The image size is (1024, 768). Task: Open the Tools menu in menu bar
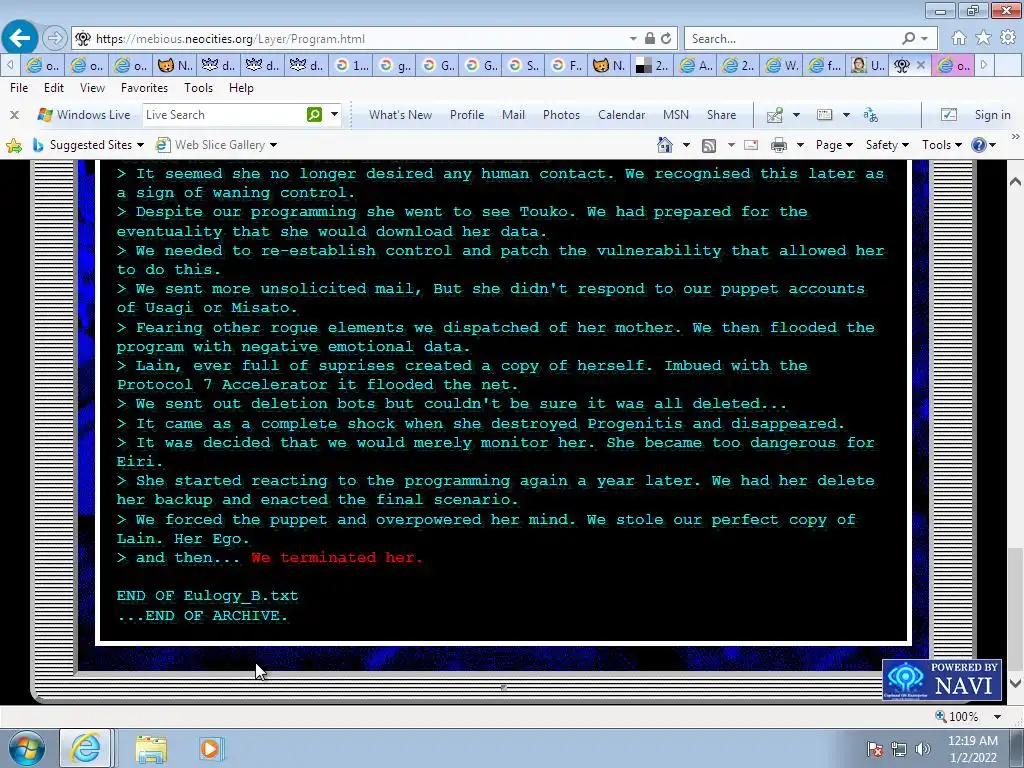pos(199,88)
